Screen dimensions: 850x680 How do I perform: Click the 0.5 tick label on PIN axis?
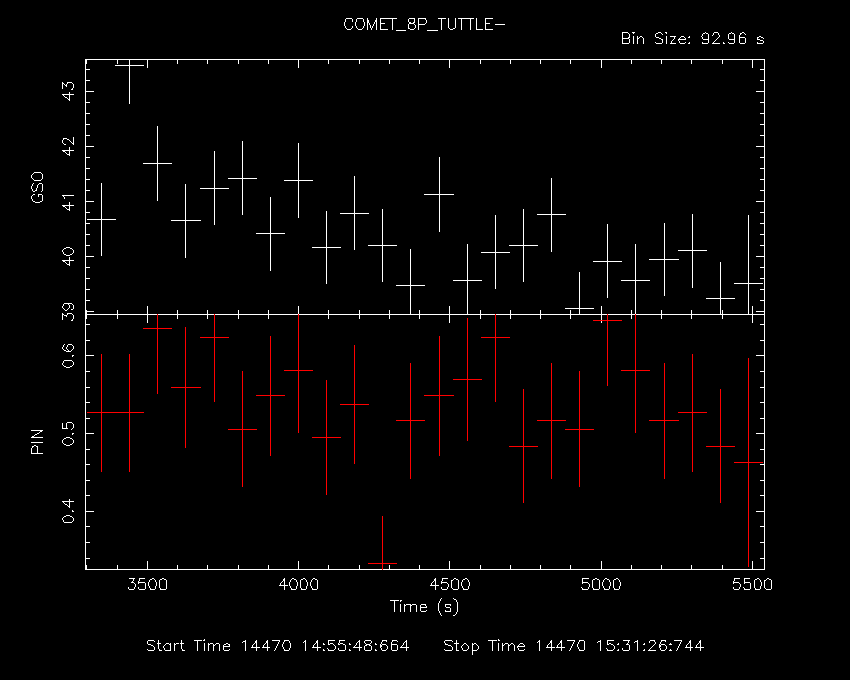click(x=69, y=434)
